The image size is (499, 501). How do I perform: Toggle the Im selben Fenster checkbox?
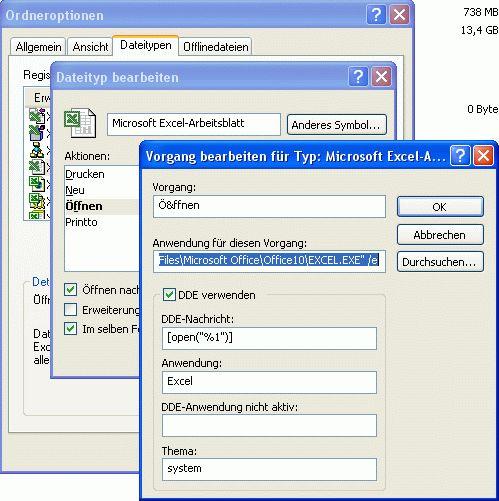pos(70,329)
